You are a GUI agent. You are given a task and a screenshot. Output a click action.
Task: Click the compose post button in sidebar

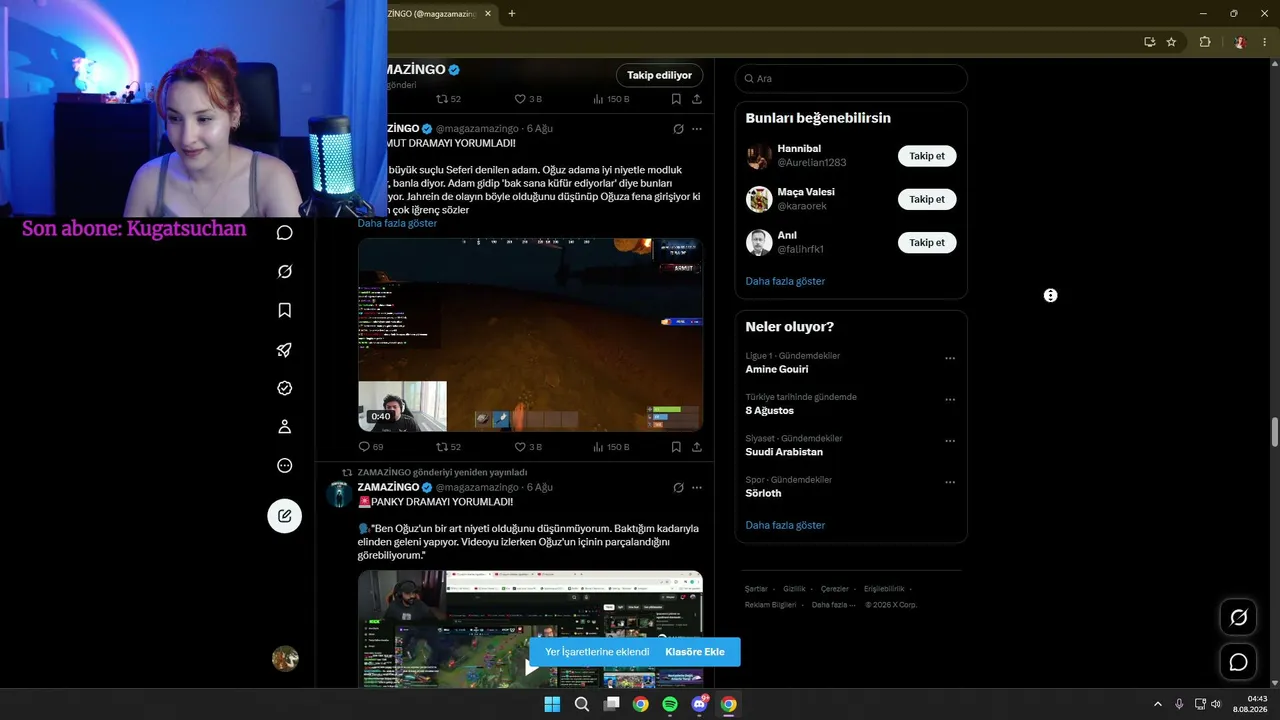pyautogui.click(x=285, y=516)
